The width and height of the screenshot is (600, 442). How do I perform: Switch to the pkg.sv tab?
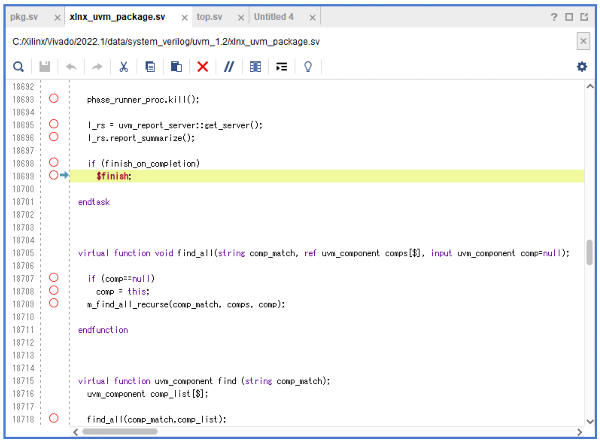click(x=24, y=17)
